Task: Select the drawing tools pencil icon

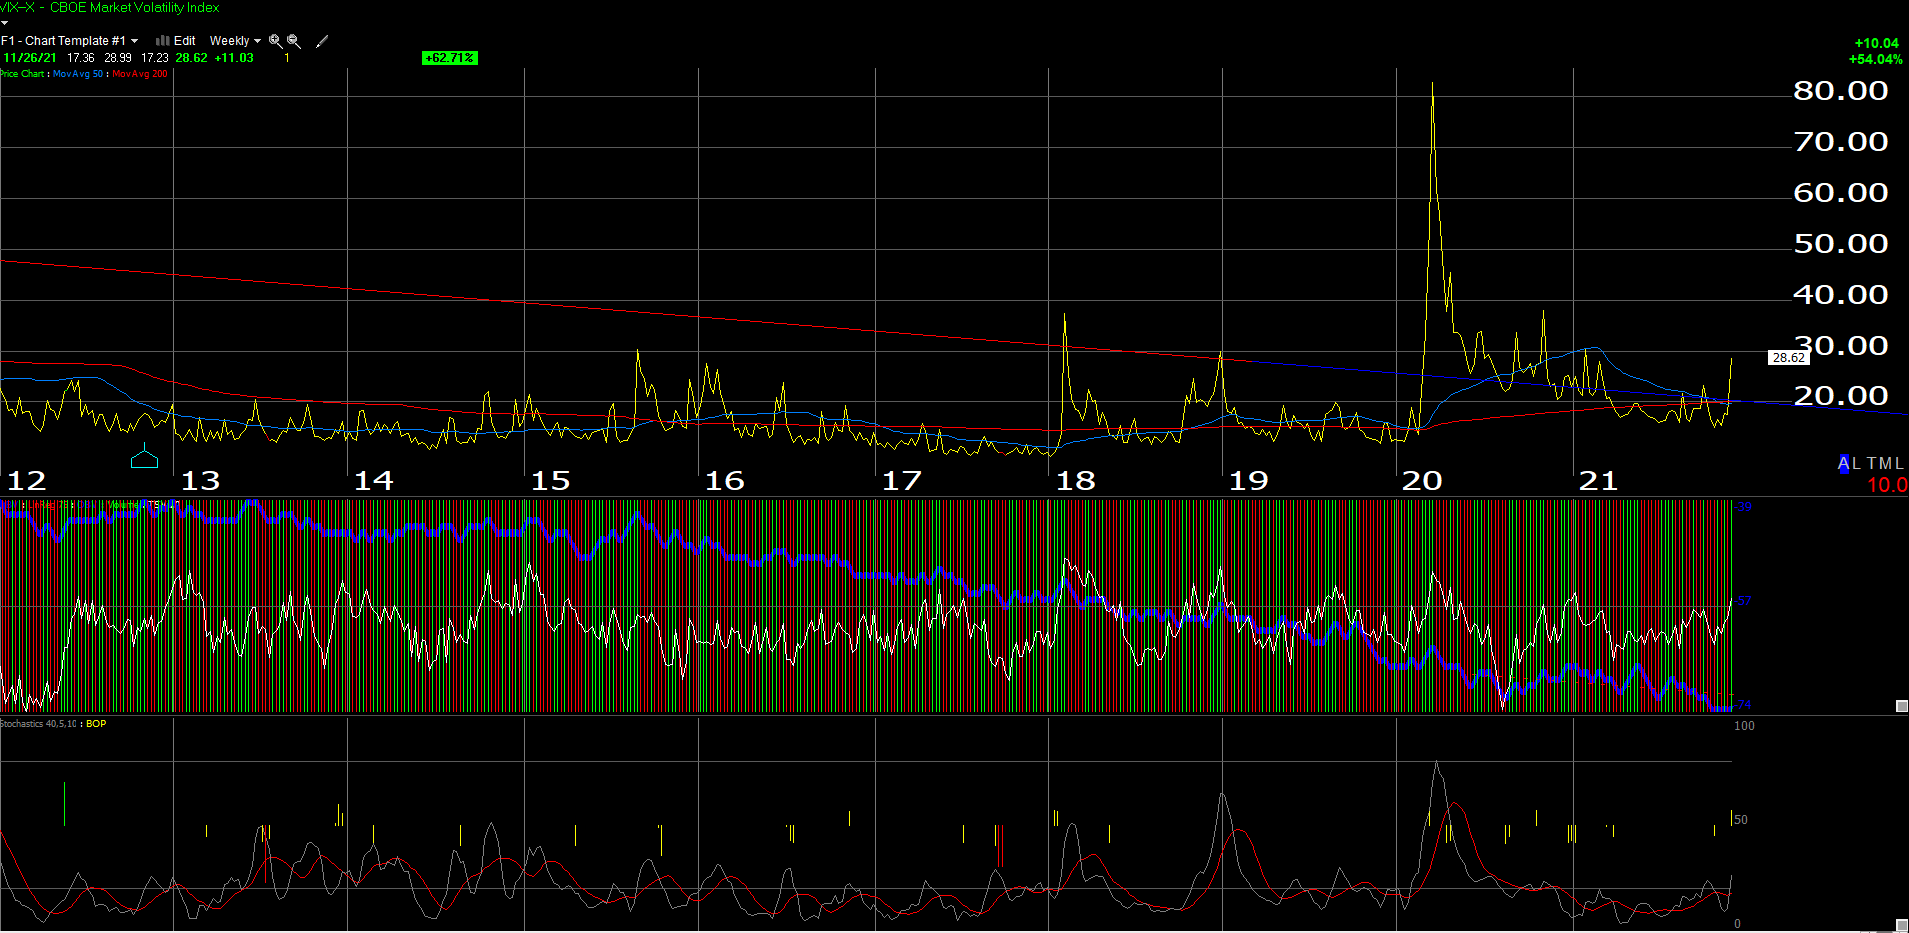Action: [322, 41]
